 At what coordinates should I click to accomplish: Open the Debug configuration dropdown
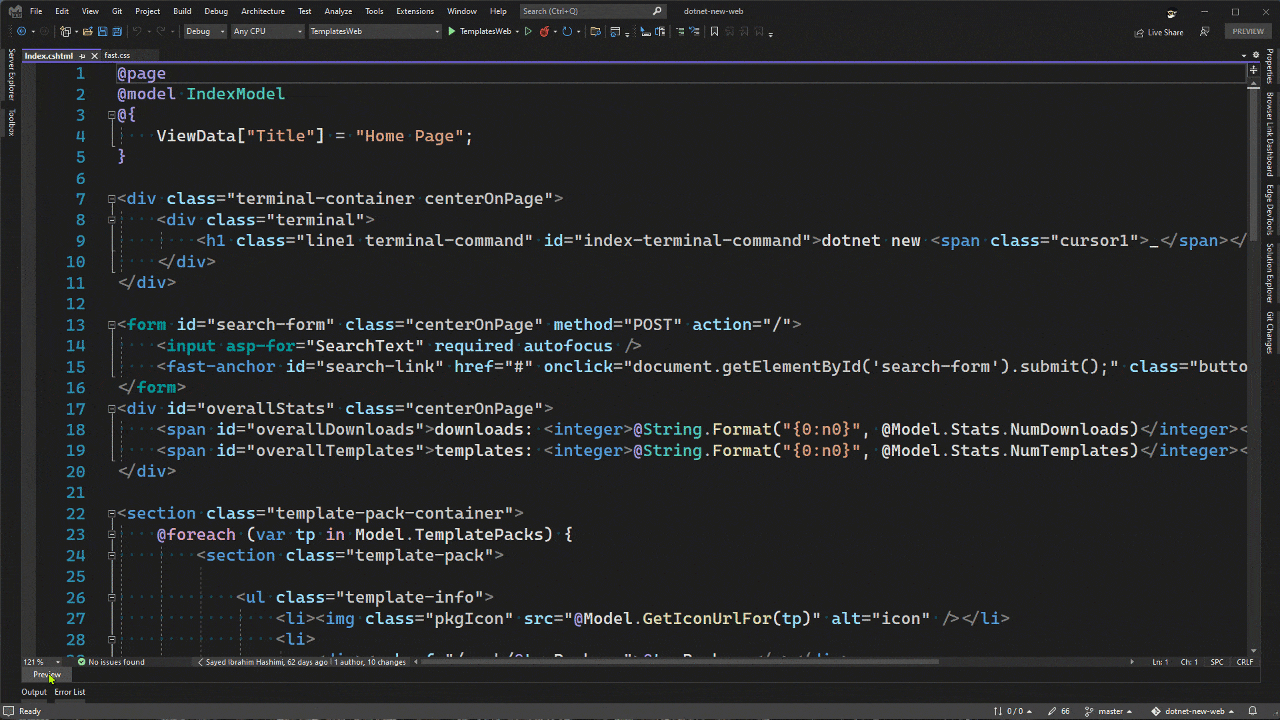click(204, 32)
